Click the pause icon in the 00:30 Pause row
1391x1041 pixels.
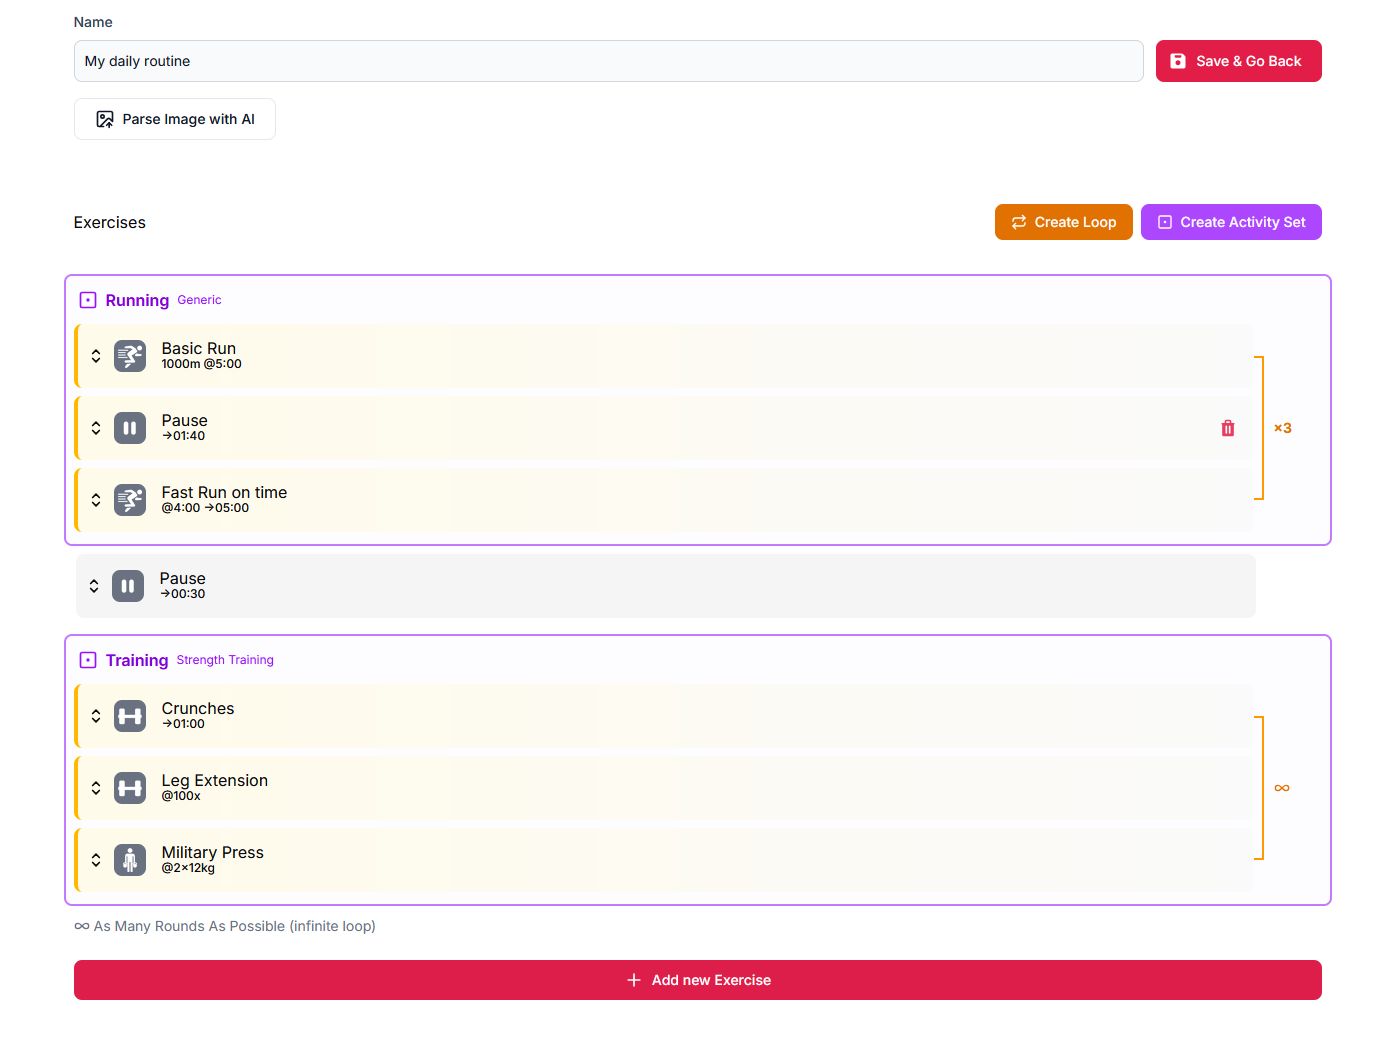point(128,586)
